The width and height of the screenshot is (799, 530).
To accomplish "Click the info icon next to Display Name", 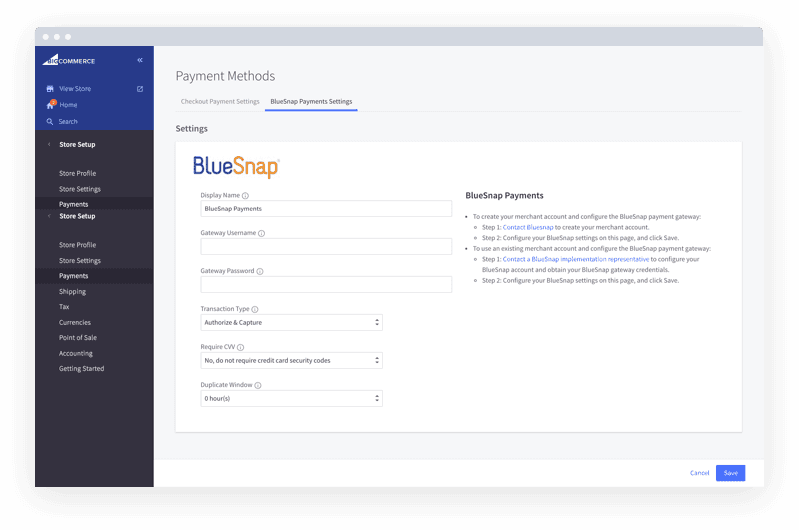I will click(245, 196).
